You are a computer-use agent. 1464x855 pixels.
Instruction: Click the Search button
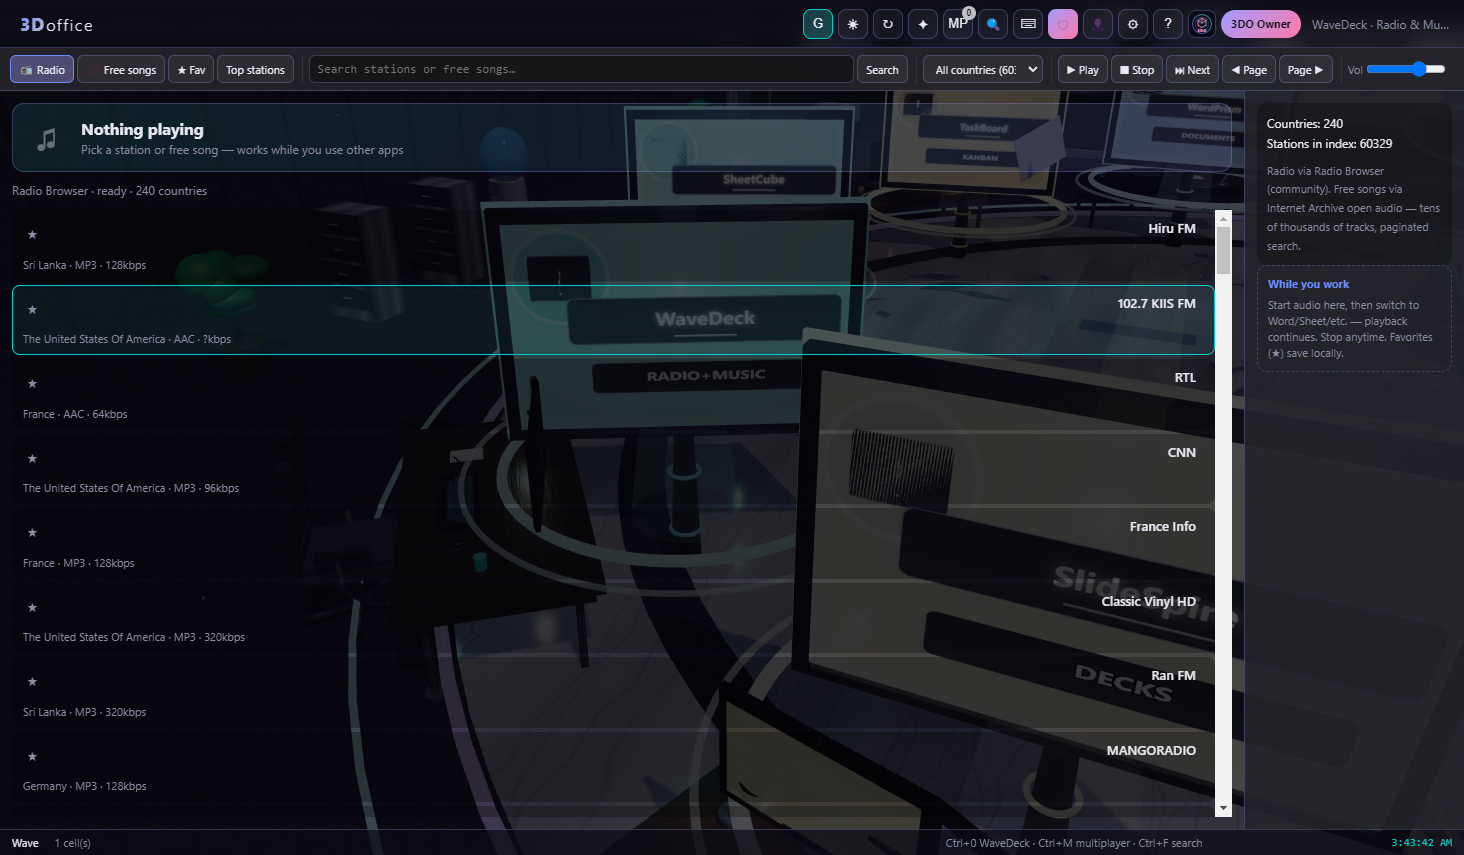[882, 69]
